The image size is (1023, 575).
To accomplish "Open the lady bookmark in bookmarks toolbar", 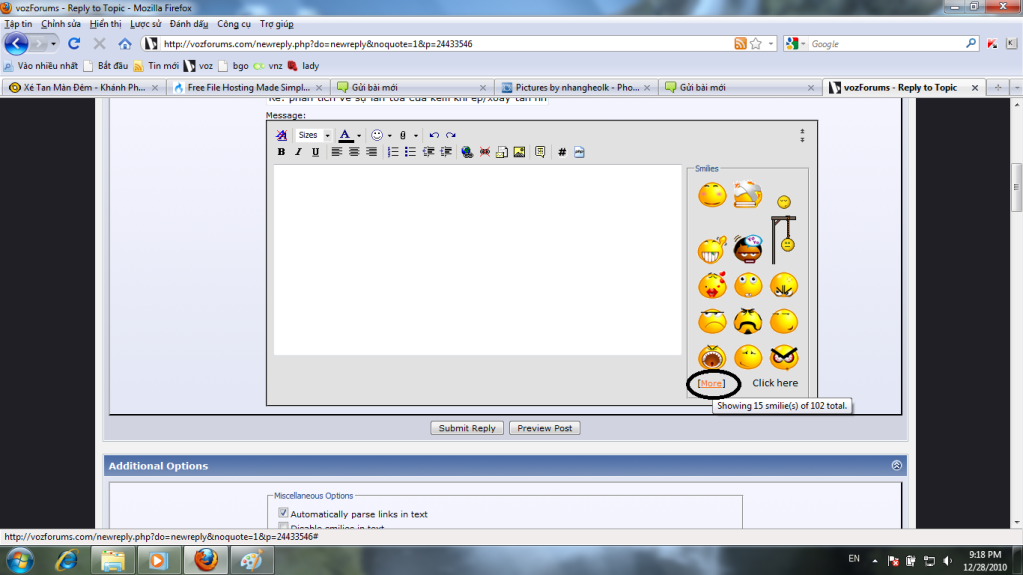I will coord(303,66).
